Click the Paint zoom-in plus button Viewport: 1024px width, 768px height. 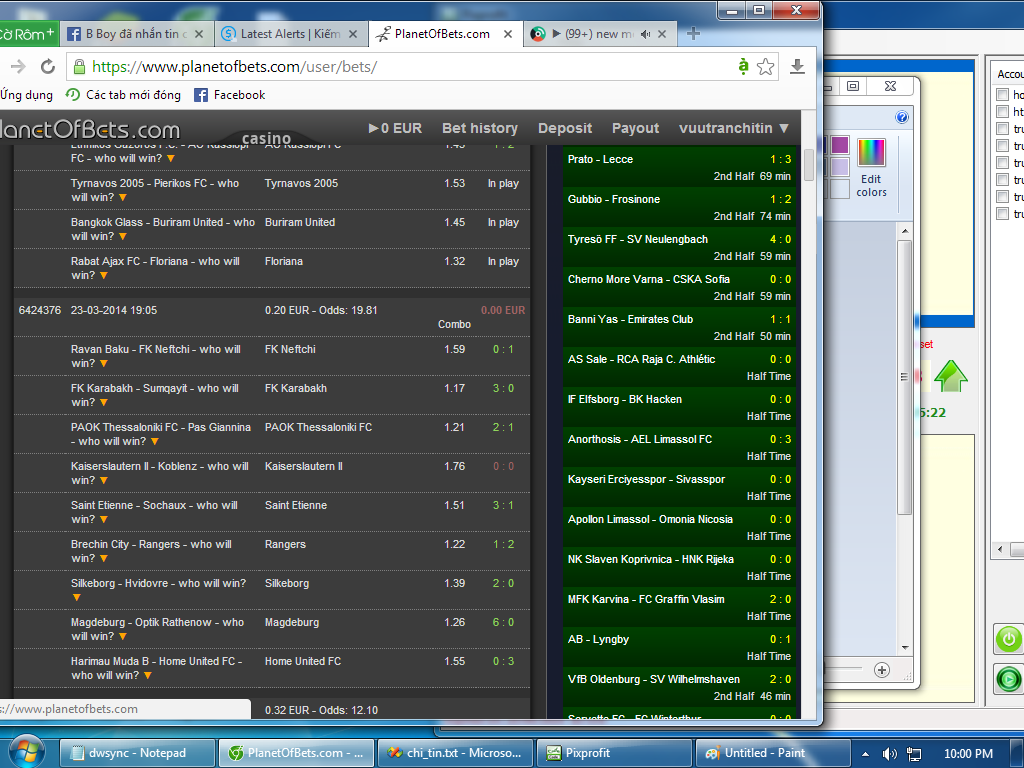pos(882,670)
